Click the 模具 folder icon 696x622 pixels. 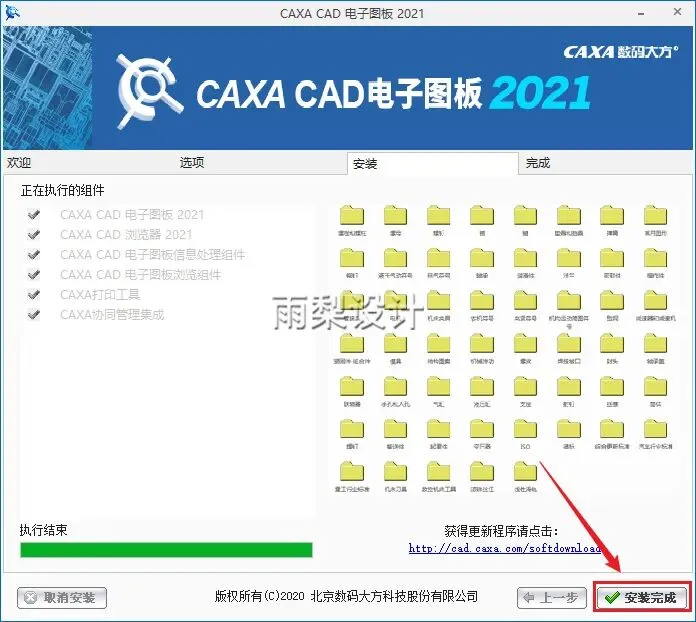tap(395, 344)
